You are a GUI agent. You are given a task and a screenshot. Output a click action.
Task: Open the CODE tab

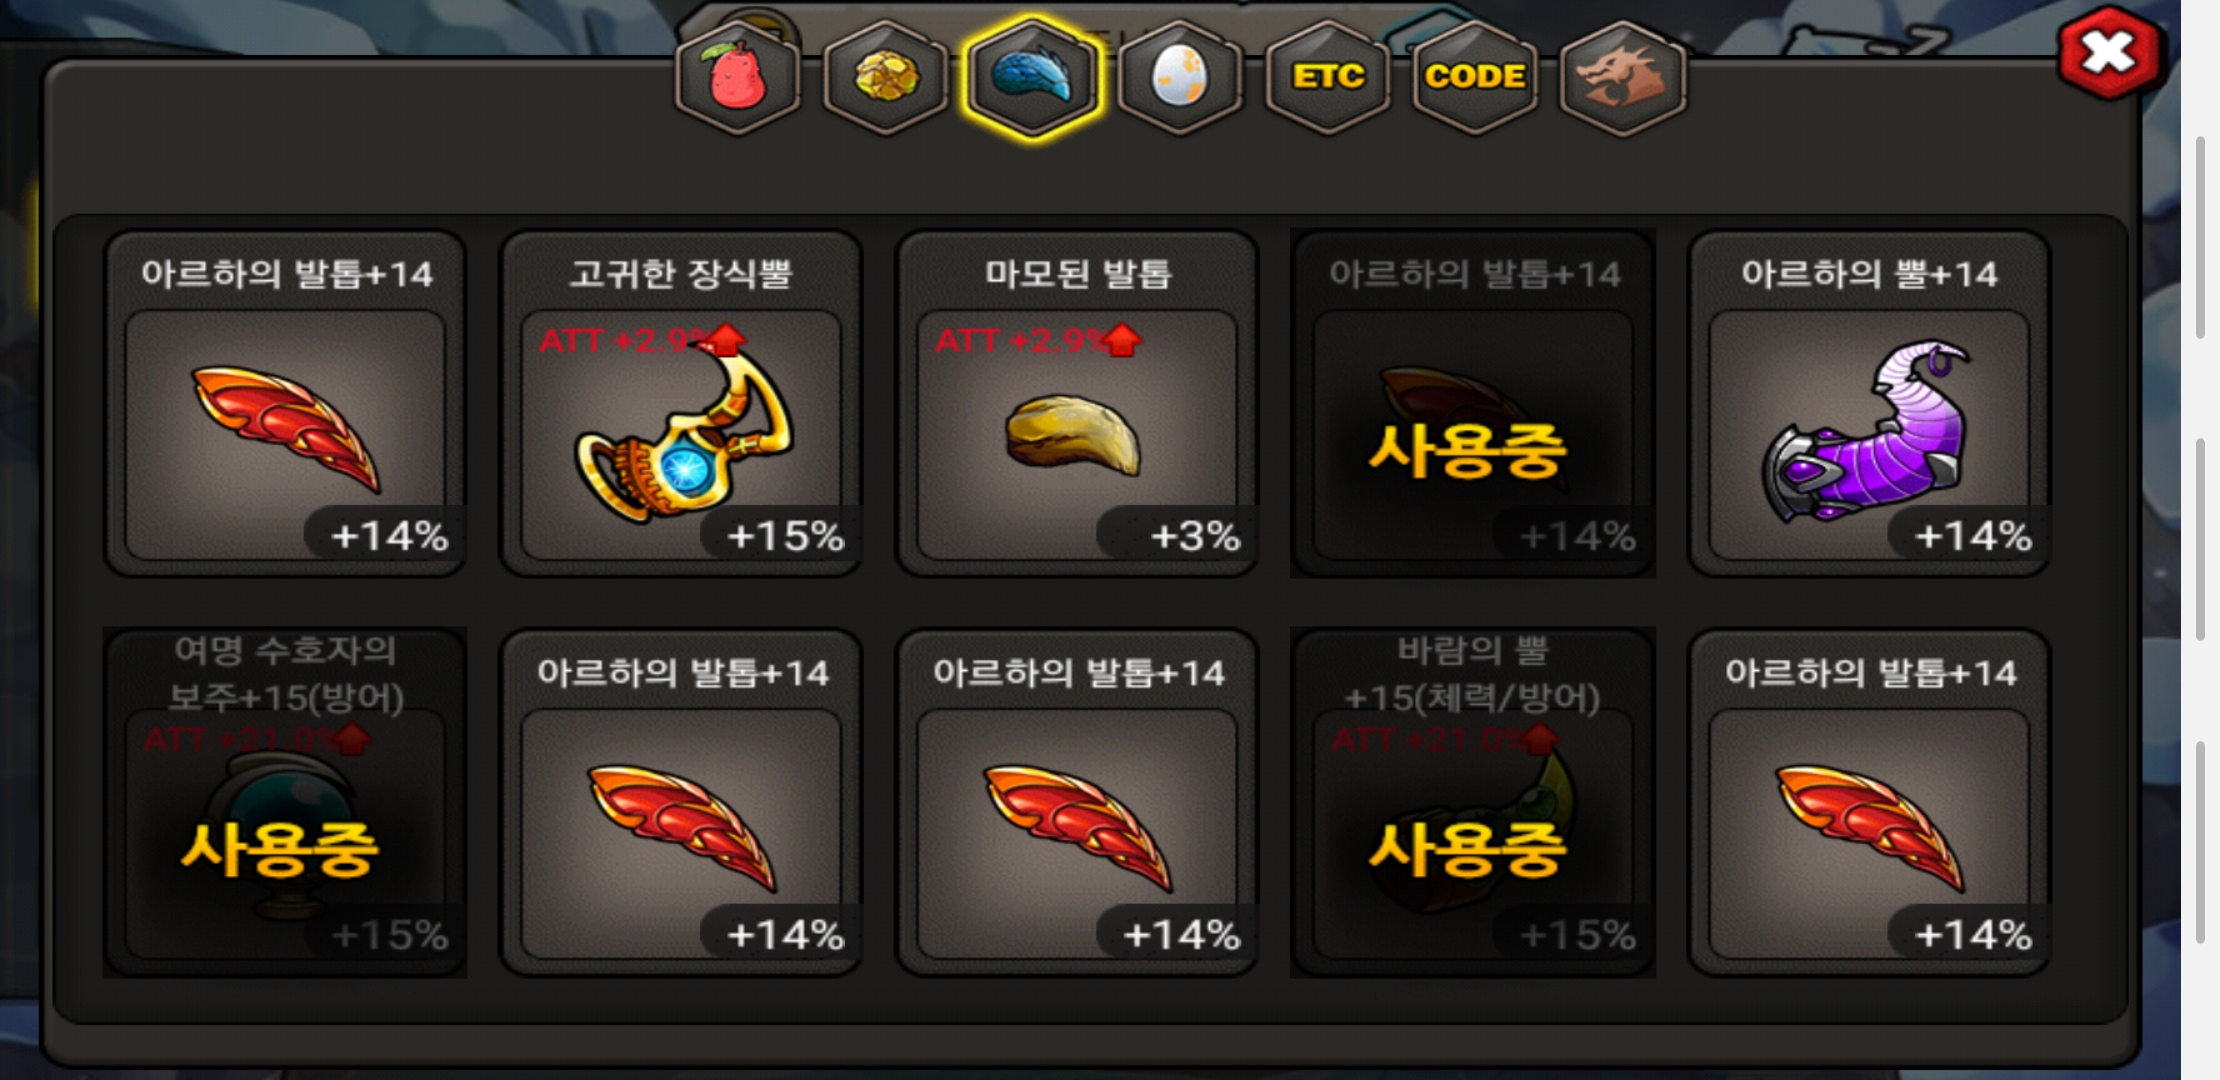coord(1475,77)
